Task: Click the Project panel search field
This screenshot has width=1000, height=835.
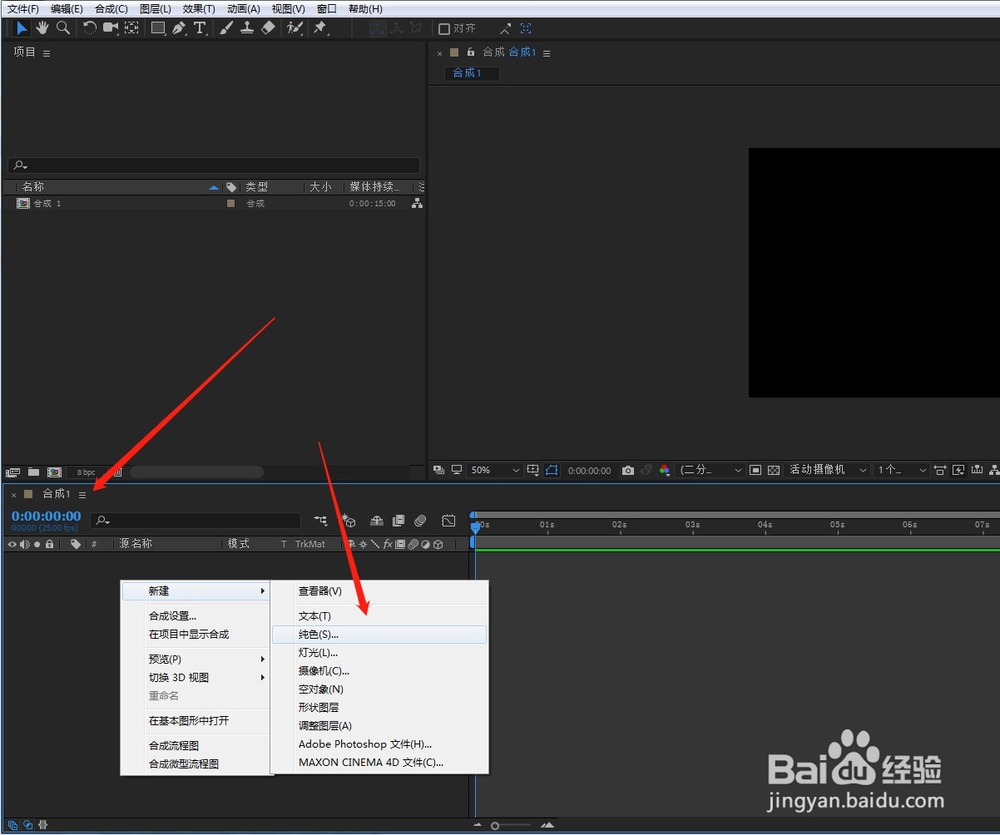Action: [x=214, y=165]
